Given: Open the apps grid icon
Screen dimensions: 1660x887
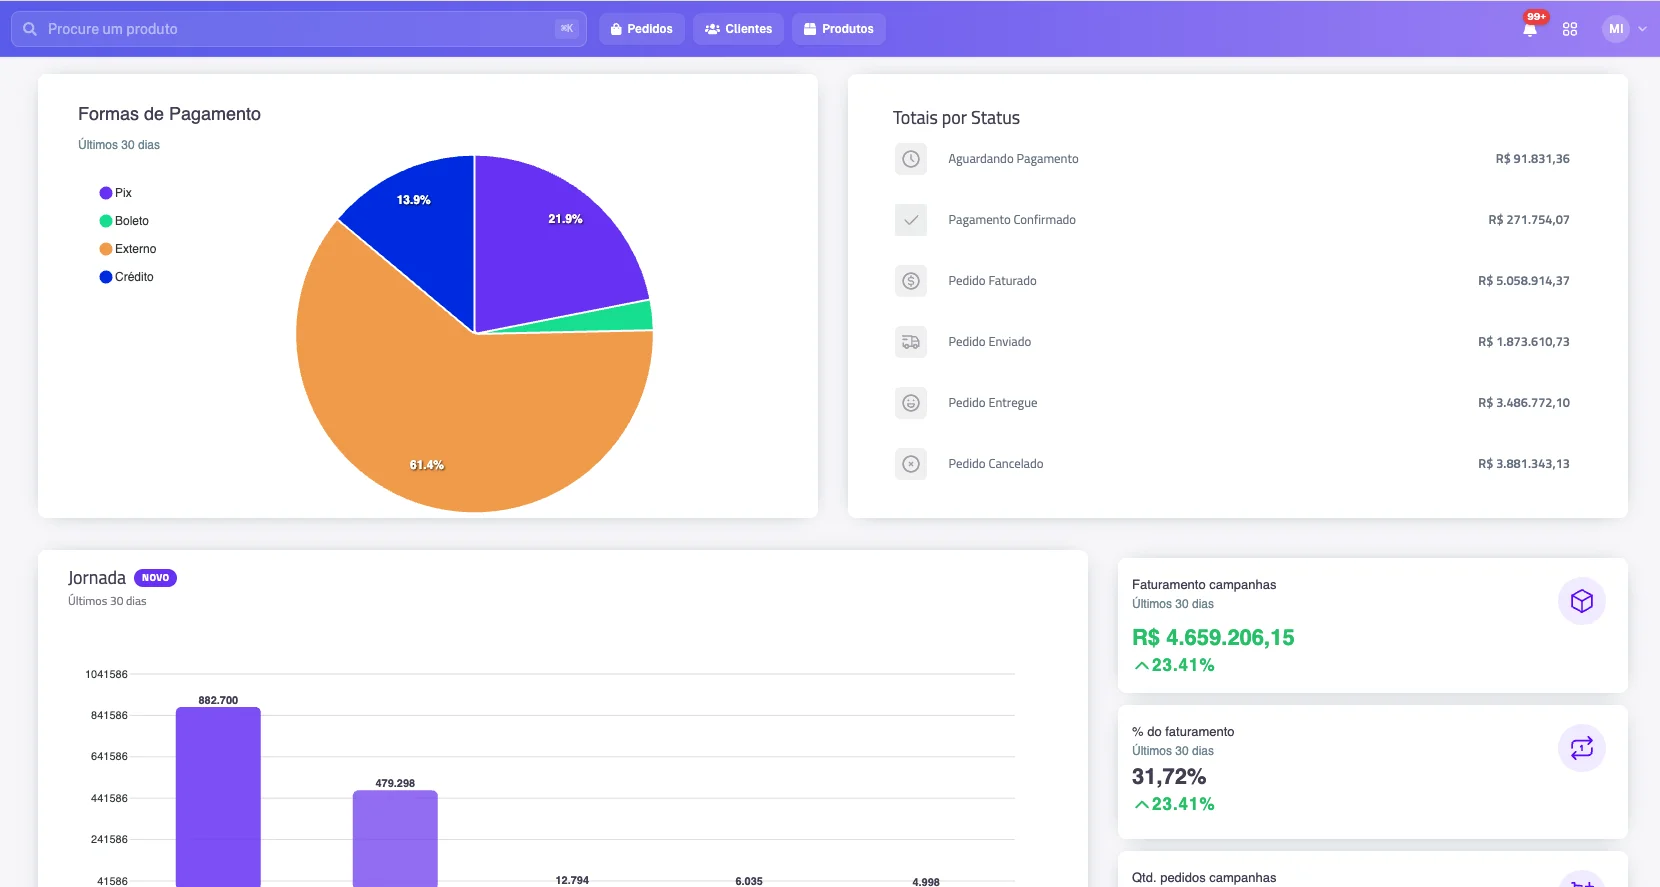Looking at the screenshot, I should click(1570, 29).
